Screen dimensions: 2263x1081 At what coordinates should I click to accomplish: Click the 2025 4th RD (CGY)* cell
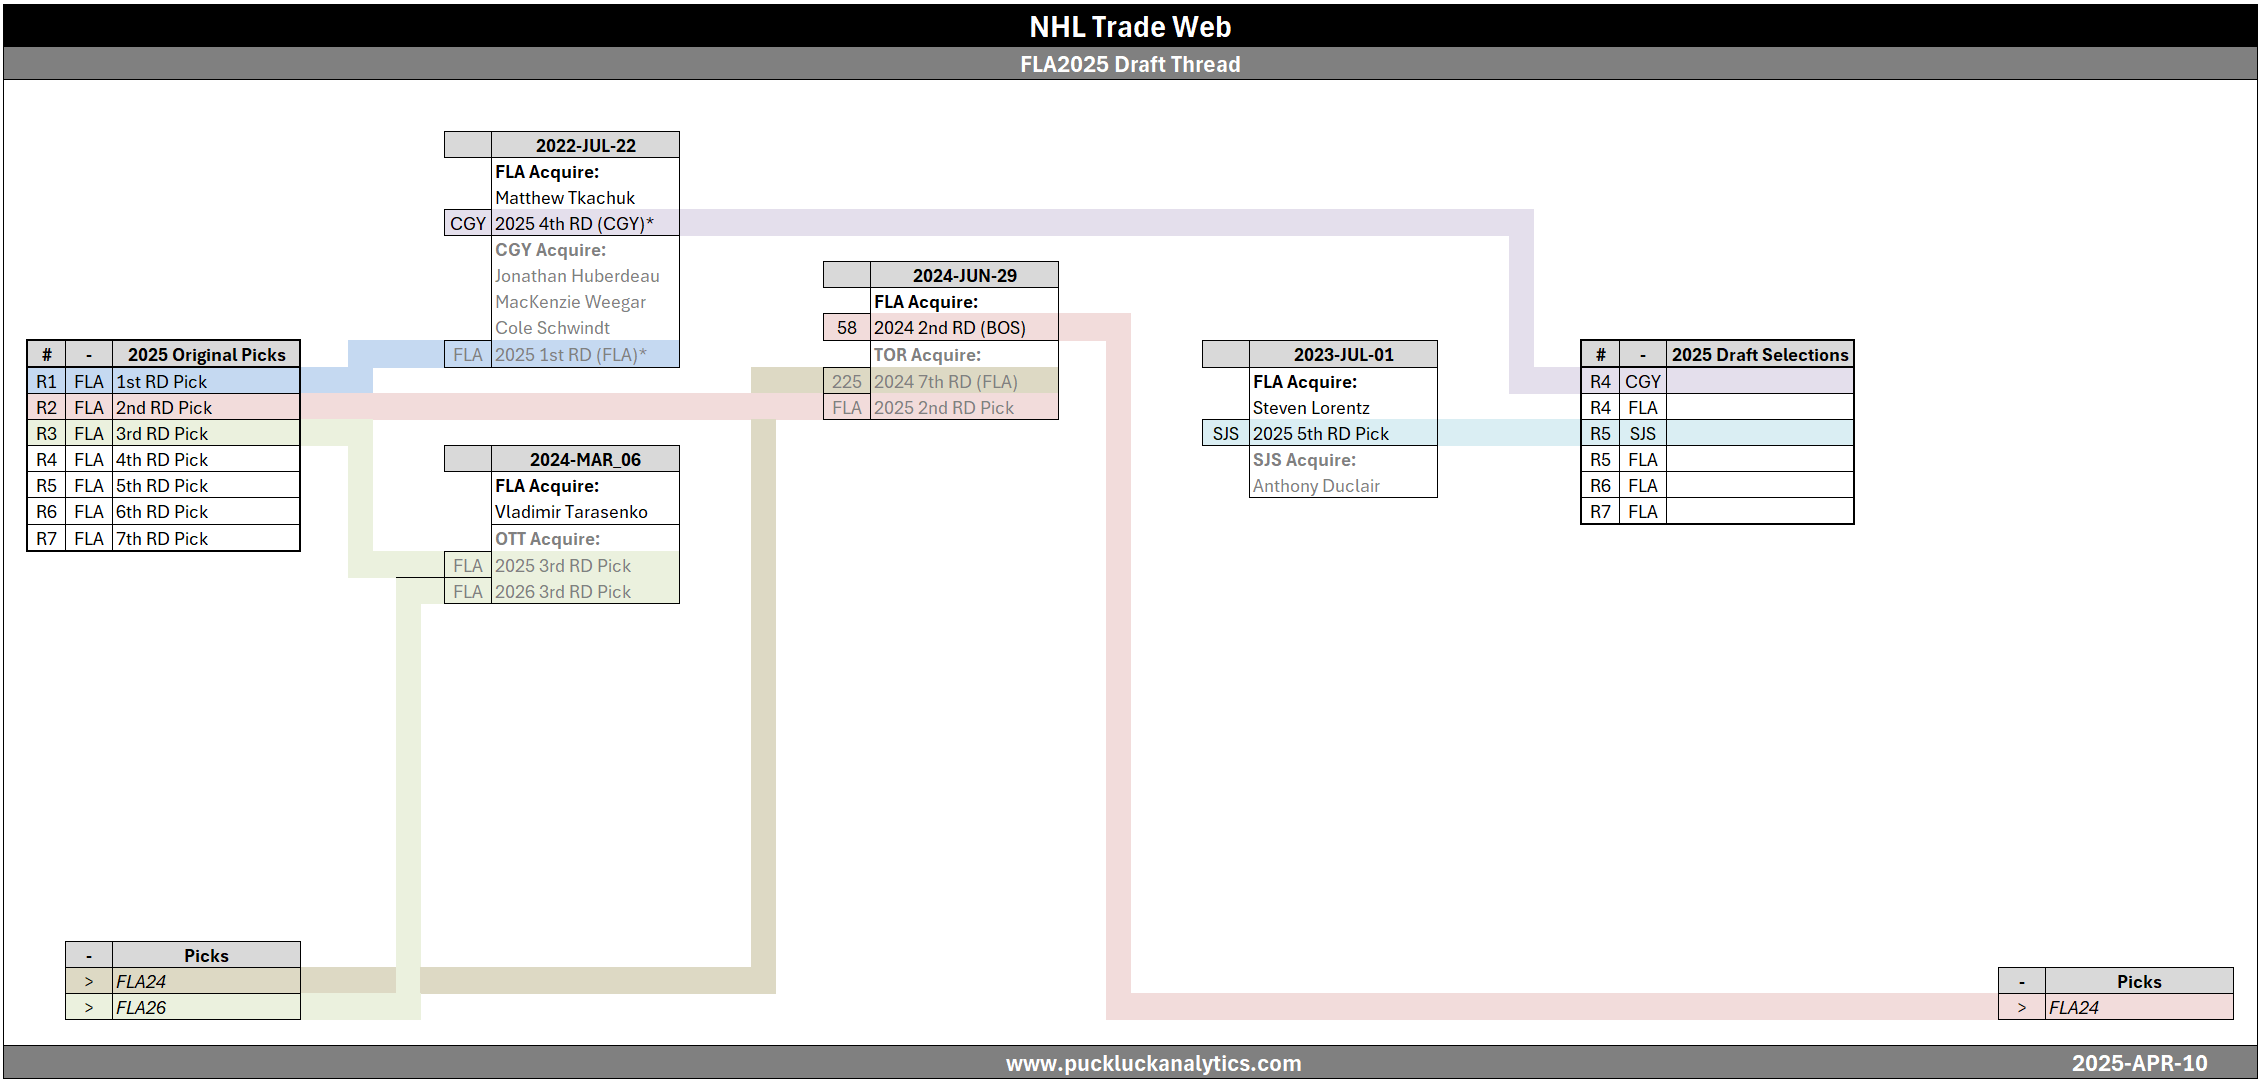pyautogui.click(x=585, y=223)
